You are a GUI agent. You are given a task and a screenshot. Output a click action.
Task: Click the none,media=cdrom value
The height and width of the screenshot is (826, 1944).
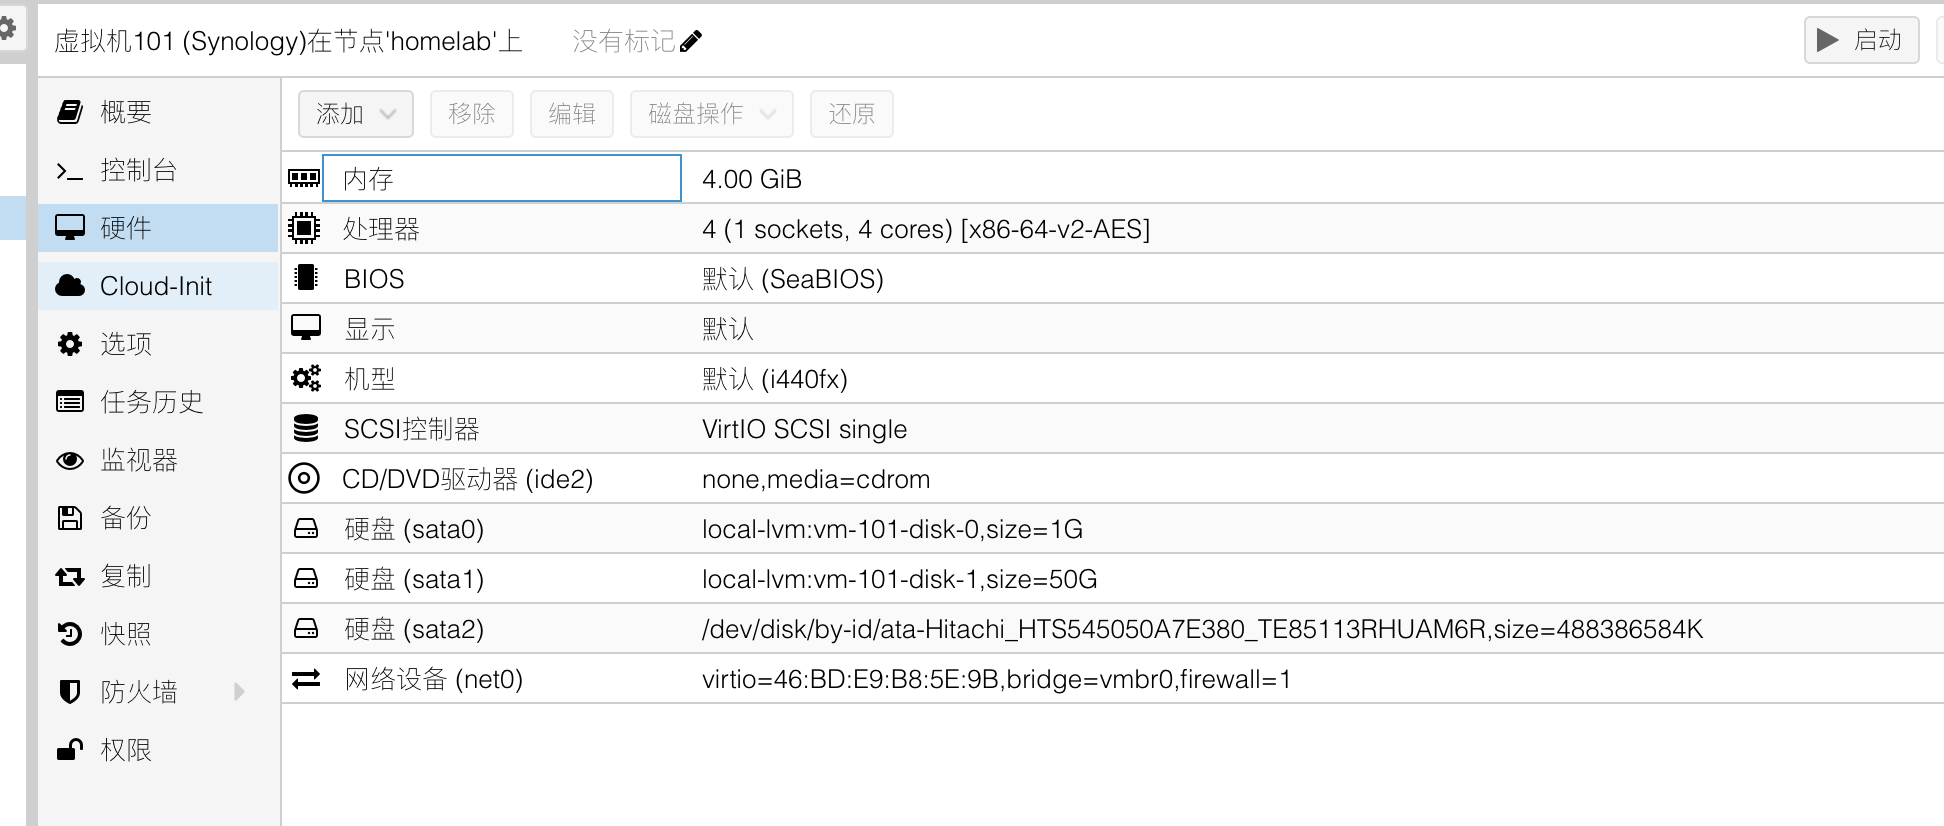pos(816,479)
